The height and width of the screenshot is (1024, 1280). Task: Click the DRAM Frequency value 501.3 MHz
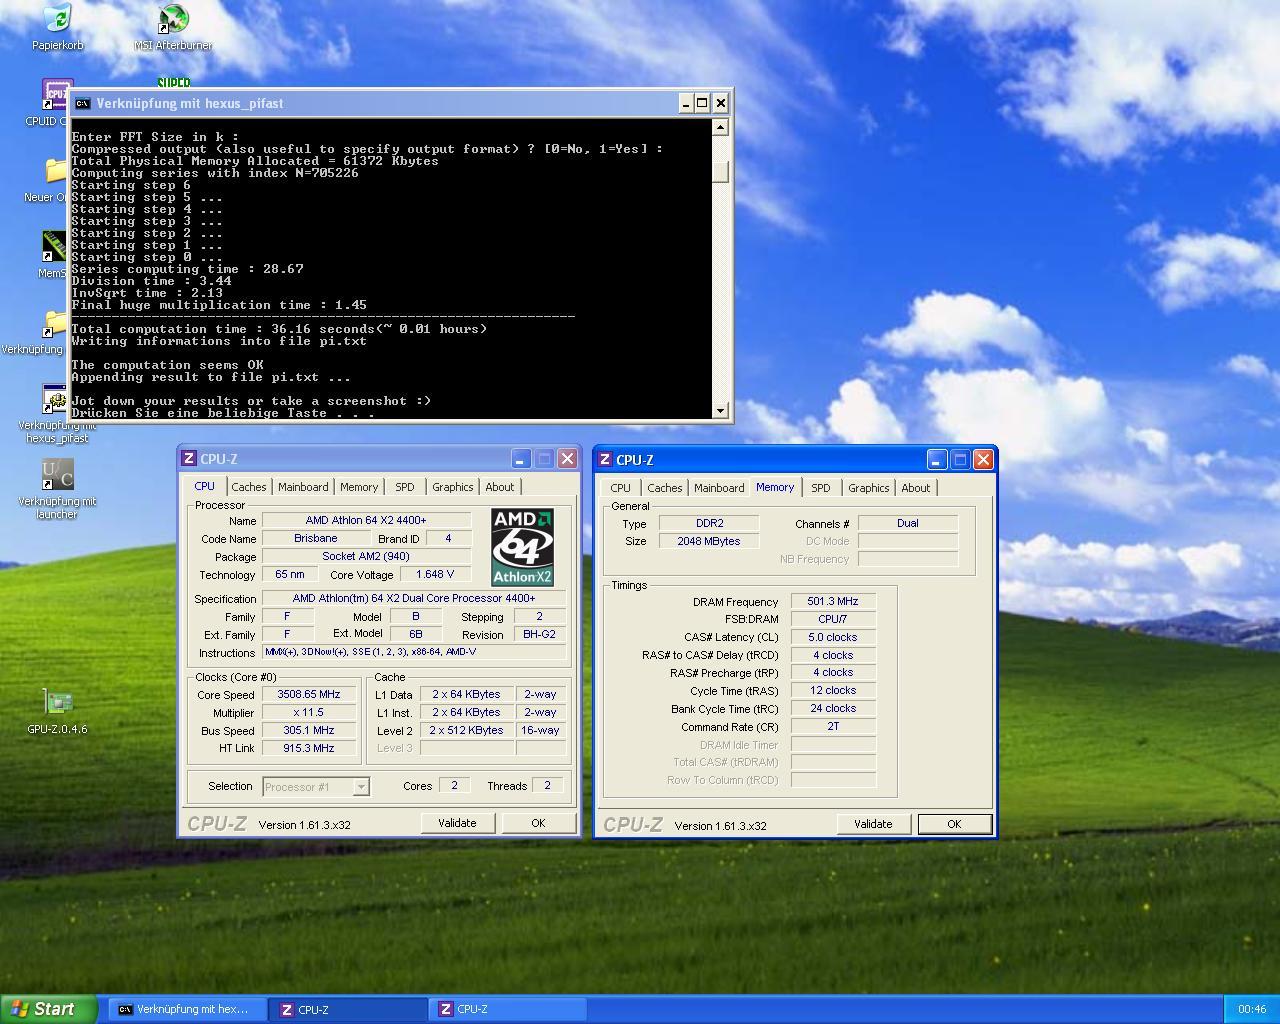point(833,601)
